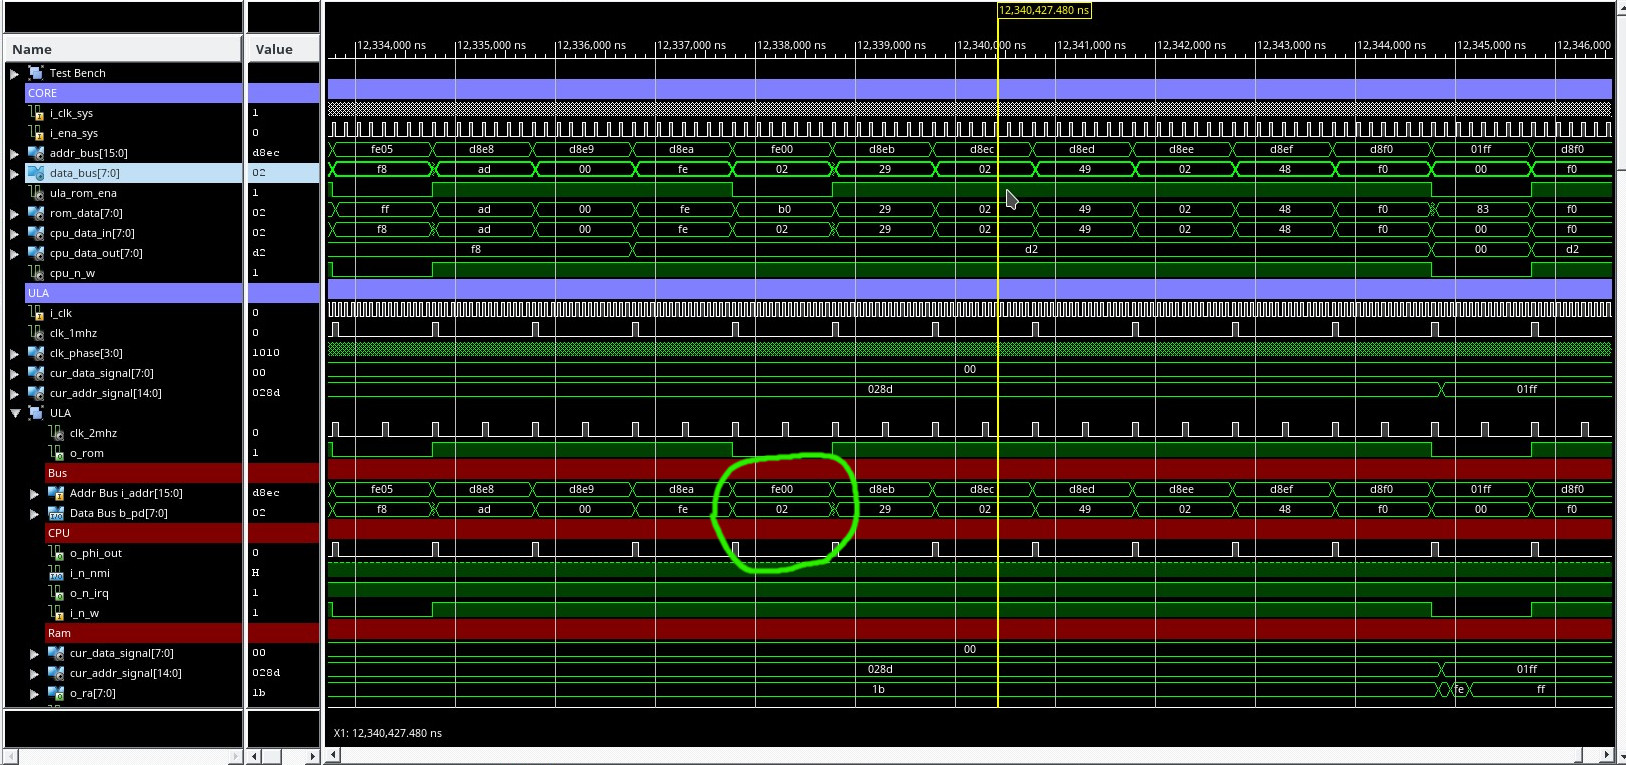Click the data_bus[7:0] bus icon
The width and height of the screenshot is (1626, 765).
[x=36, y=173]
